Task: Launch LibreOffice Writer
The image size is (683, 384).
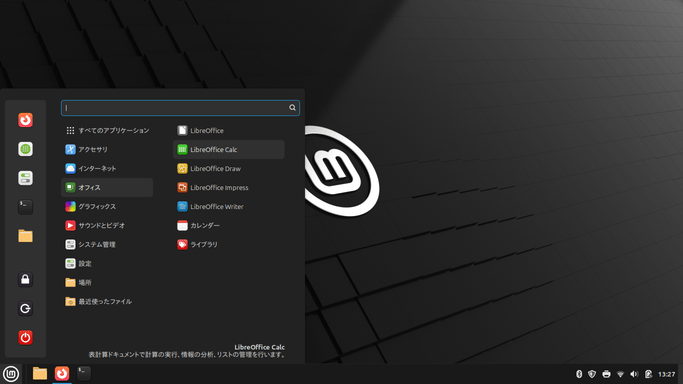Action: (229, 206)
